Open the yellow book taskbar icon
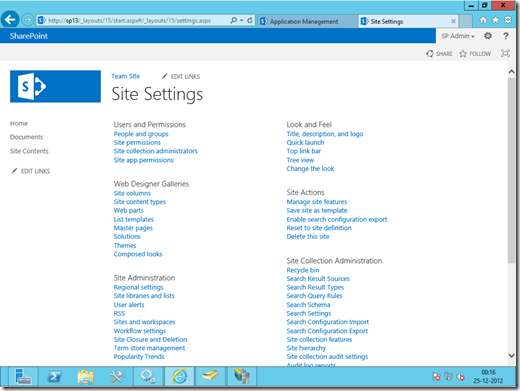The image size is (520, 391). click(211, 377)
